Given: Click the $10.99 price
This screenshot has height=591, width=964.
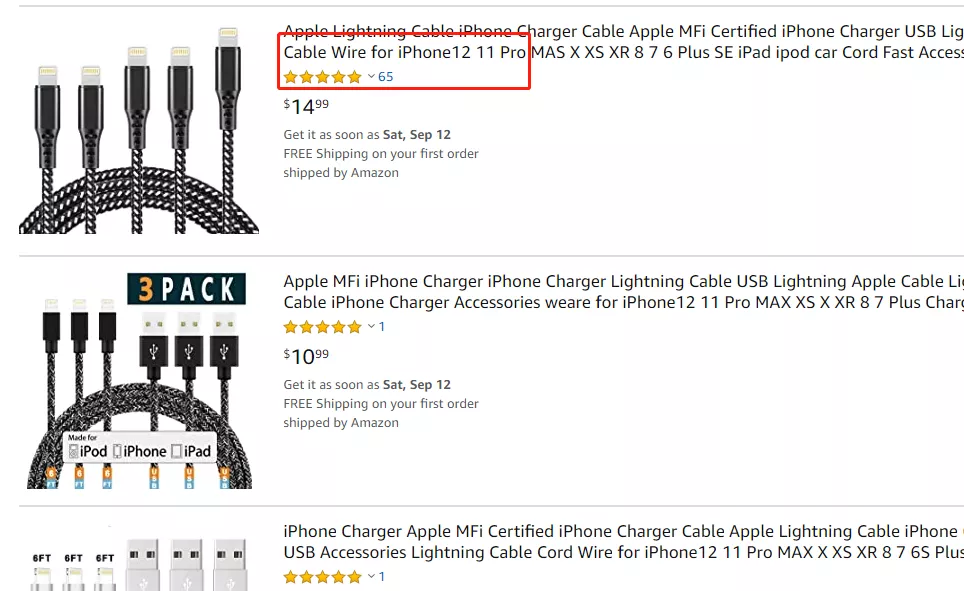Looking at the screenshot, I should coord(306,356).
